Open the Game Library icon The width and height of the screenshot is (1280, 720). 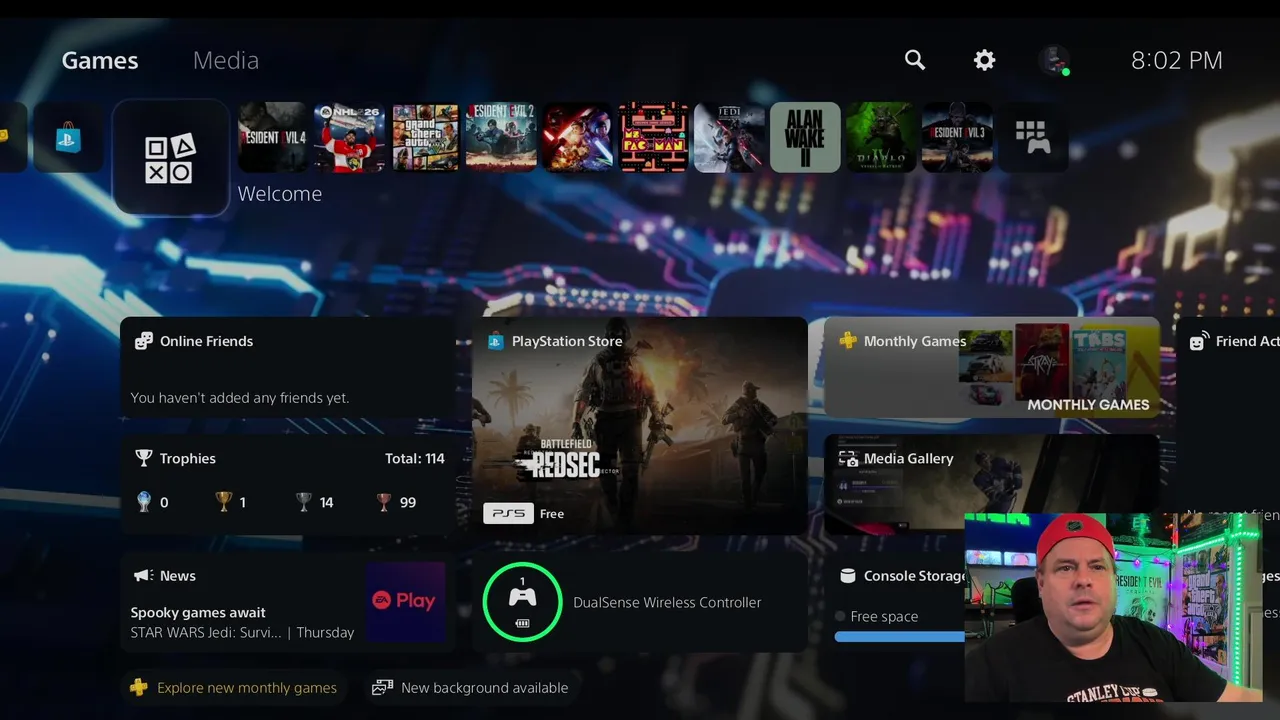[x=1033, y=137]
